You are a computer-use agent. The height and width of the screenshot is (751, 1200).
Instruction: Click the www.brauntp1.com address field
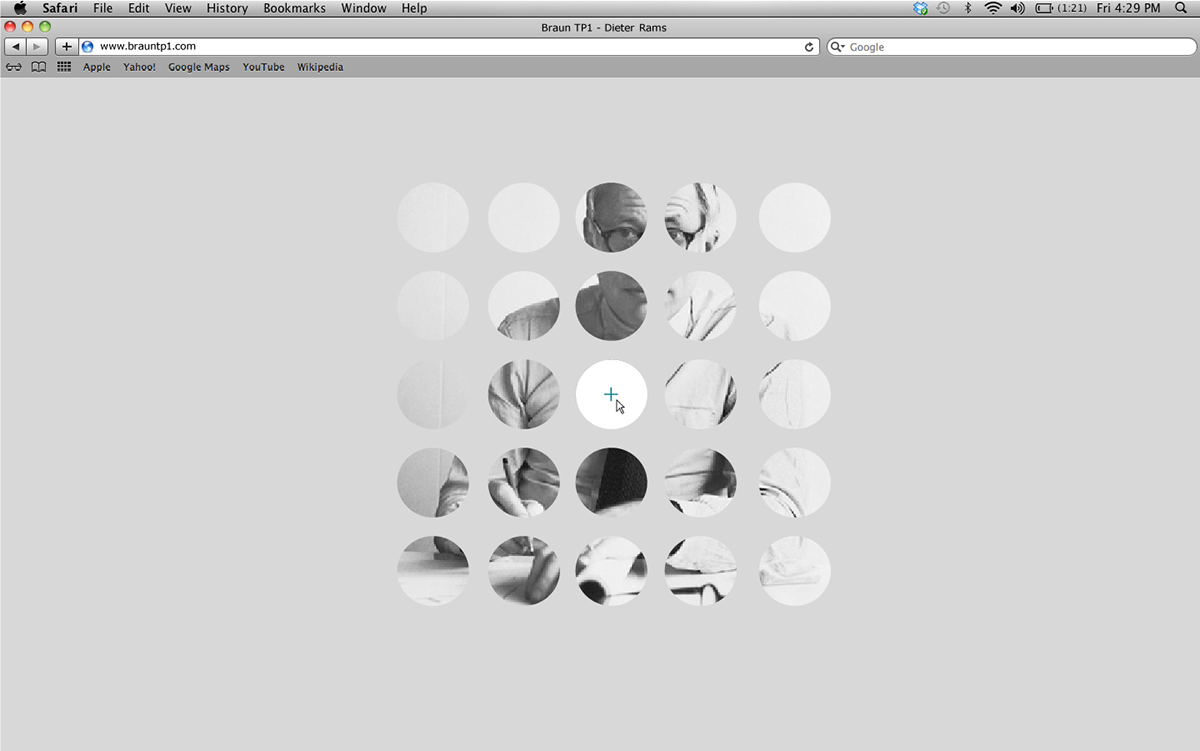point(449,47)
